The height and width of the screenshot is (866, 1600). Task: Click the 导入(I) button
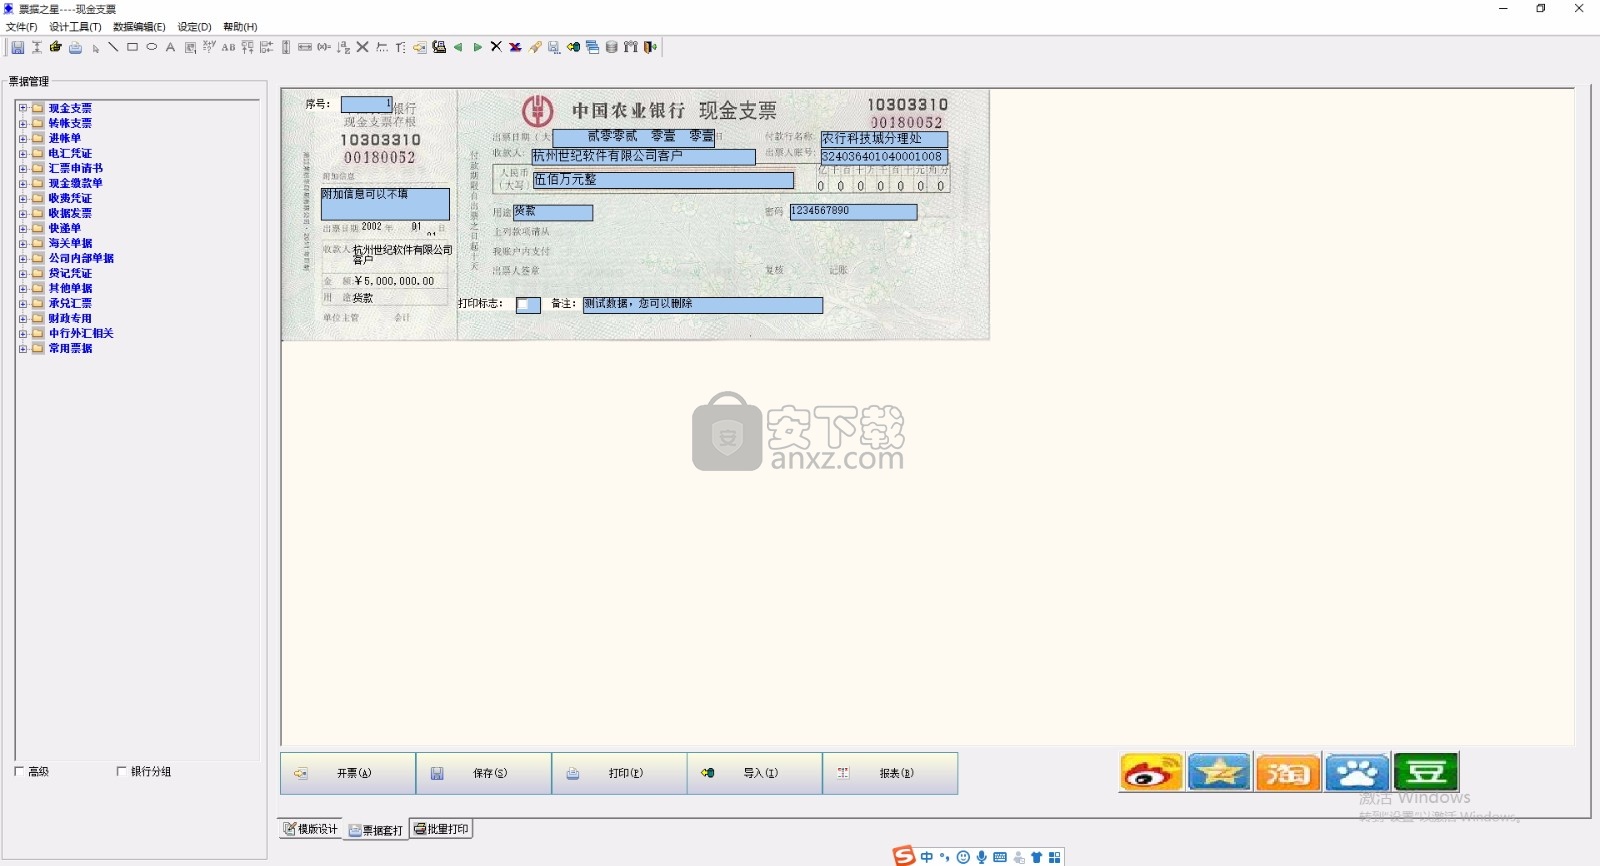coord(755,773)
